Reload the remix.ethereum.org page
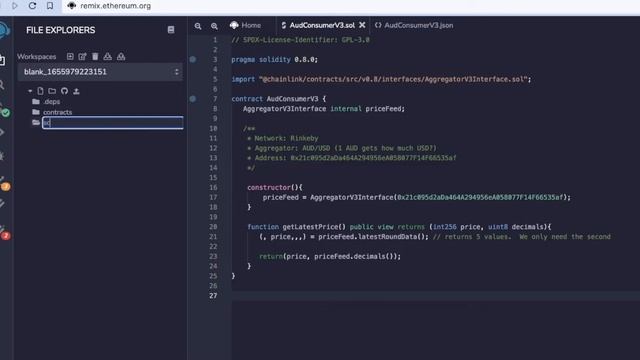 tap(32, 6)
